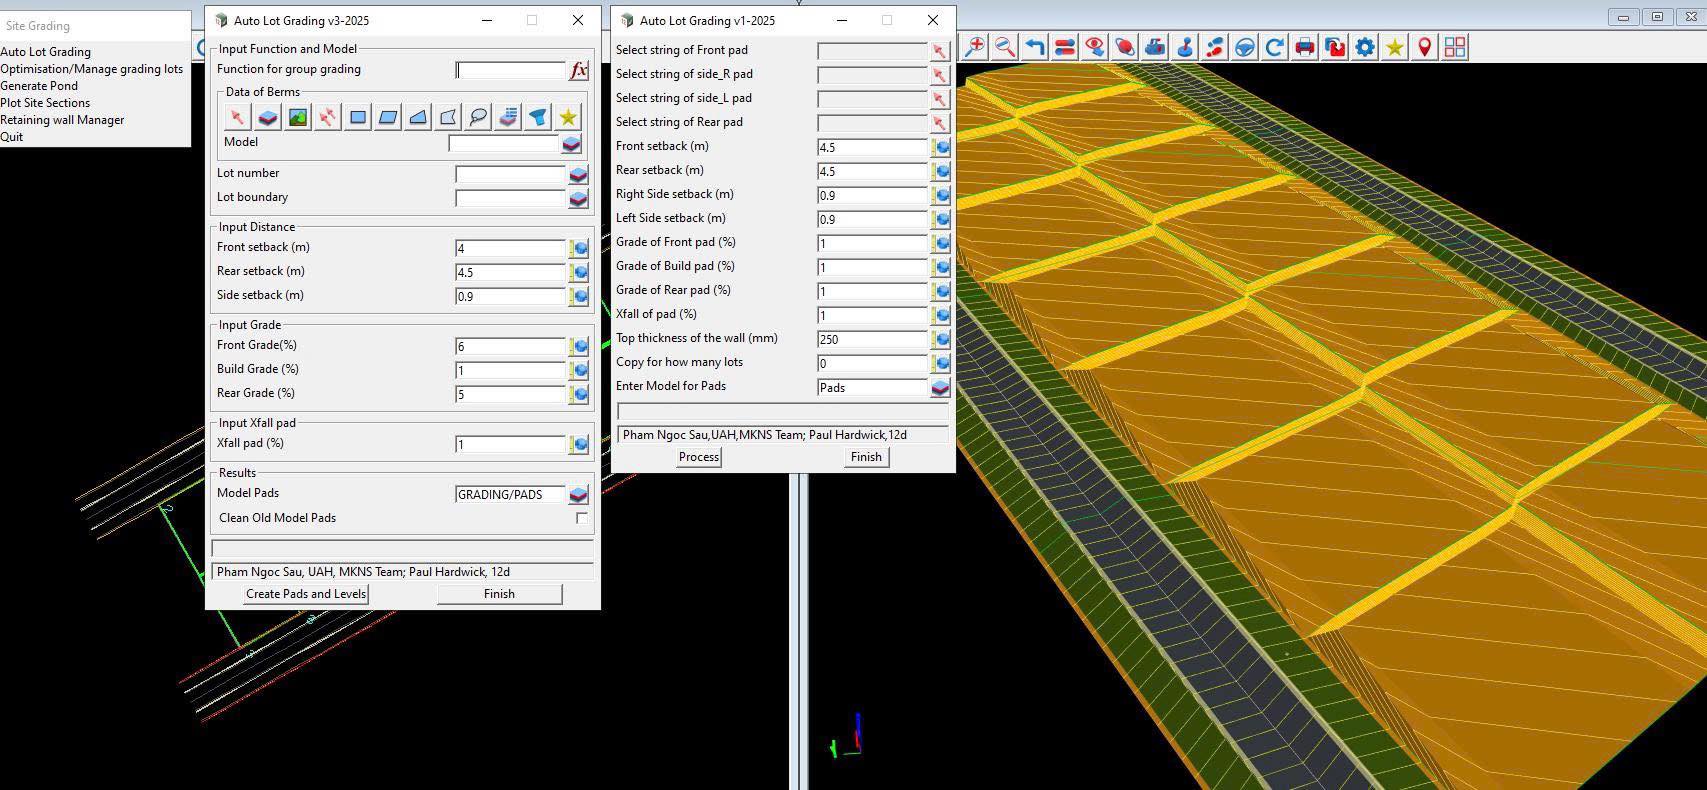Image resolution: width=1707 pixels, height=790 pixels.
Task: Click the blue camera icon in toolbar
Action: 1155,47
